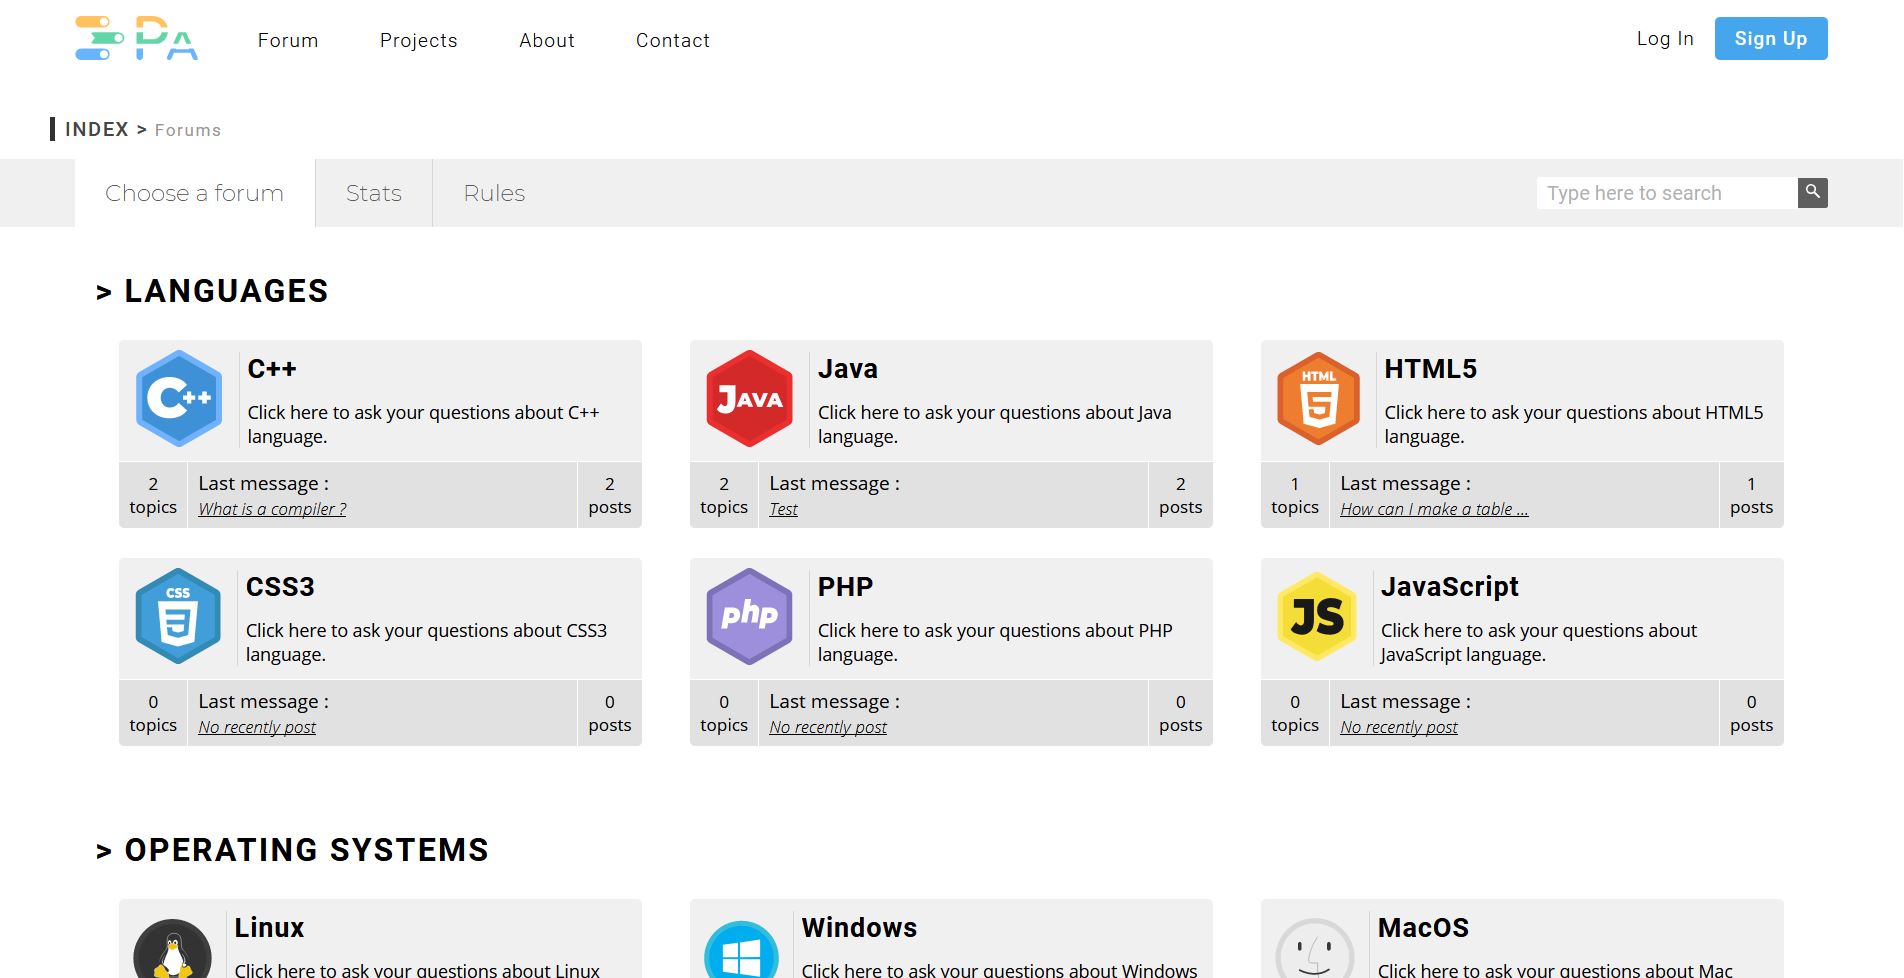Click the C++ '2 posts' count
1904x978 pixels.
tap(610, 495)
